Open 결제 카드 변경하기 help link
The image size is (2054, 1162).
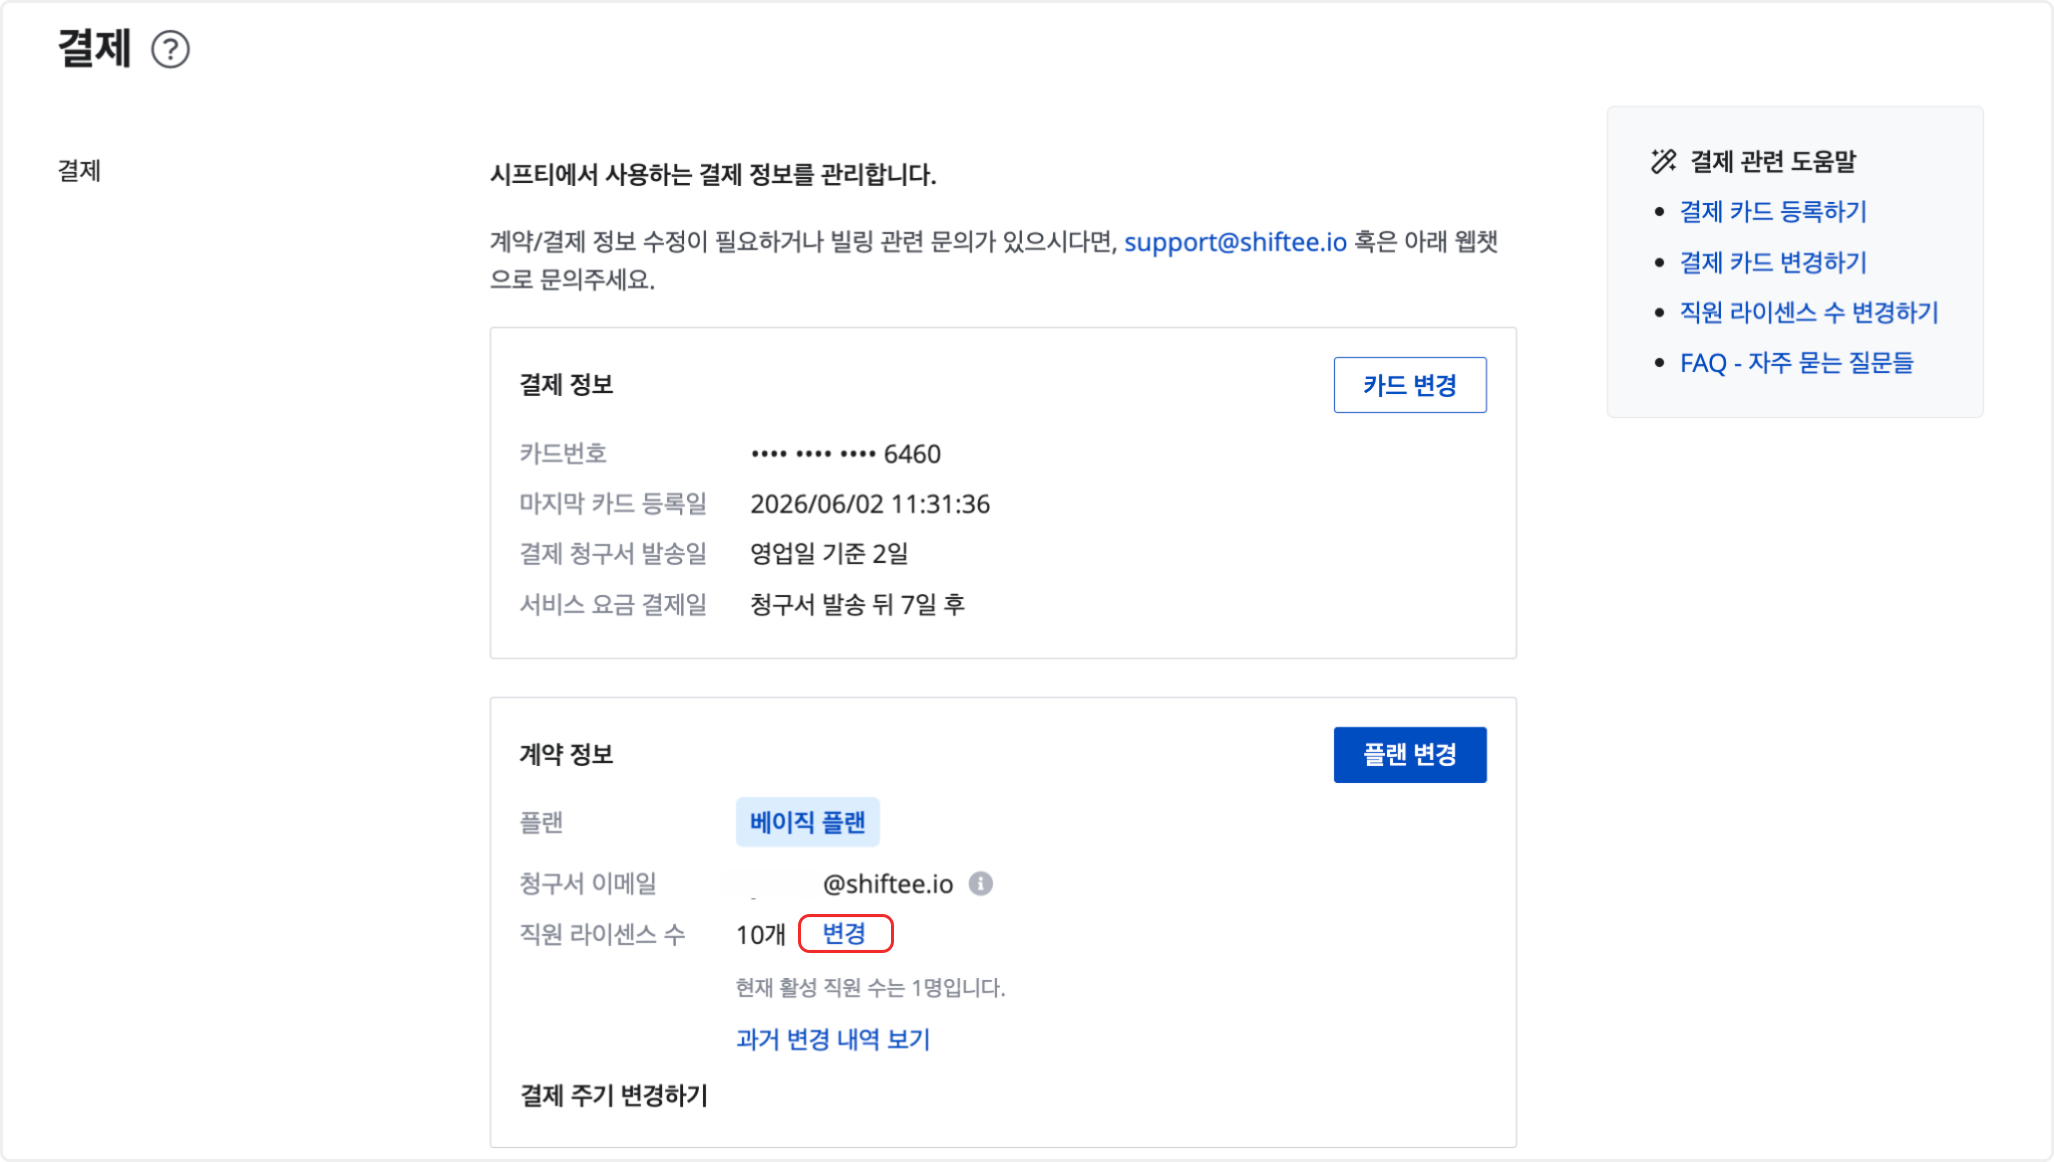tap(1773, 262)
